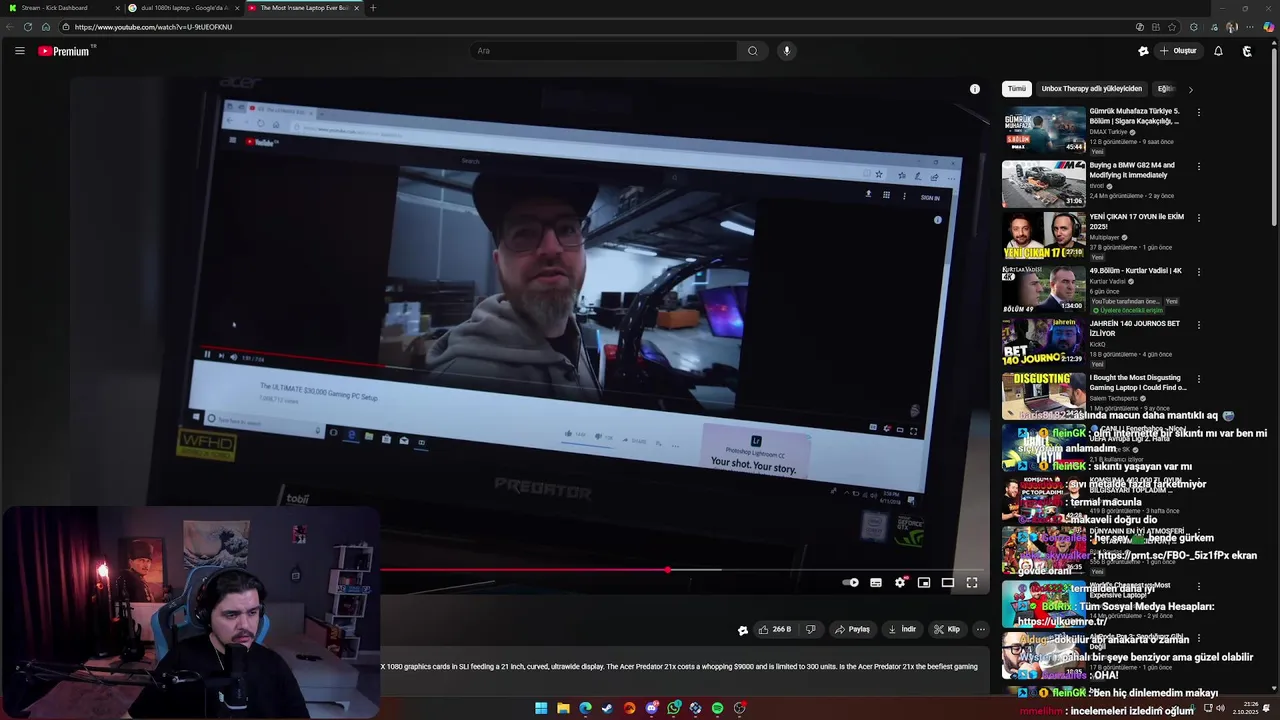Click the search magnifier button

click(752, 51)
